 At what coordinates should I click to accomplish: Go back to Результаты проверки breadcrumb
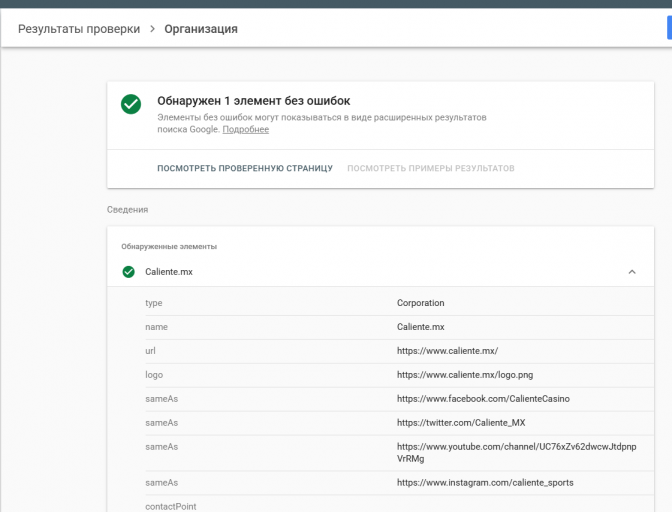coord(79,29)
